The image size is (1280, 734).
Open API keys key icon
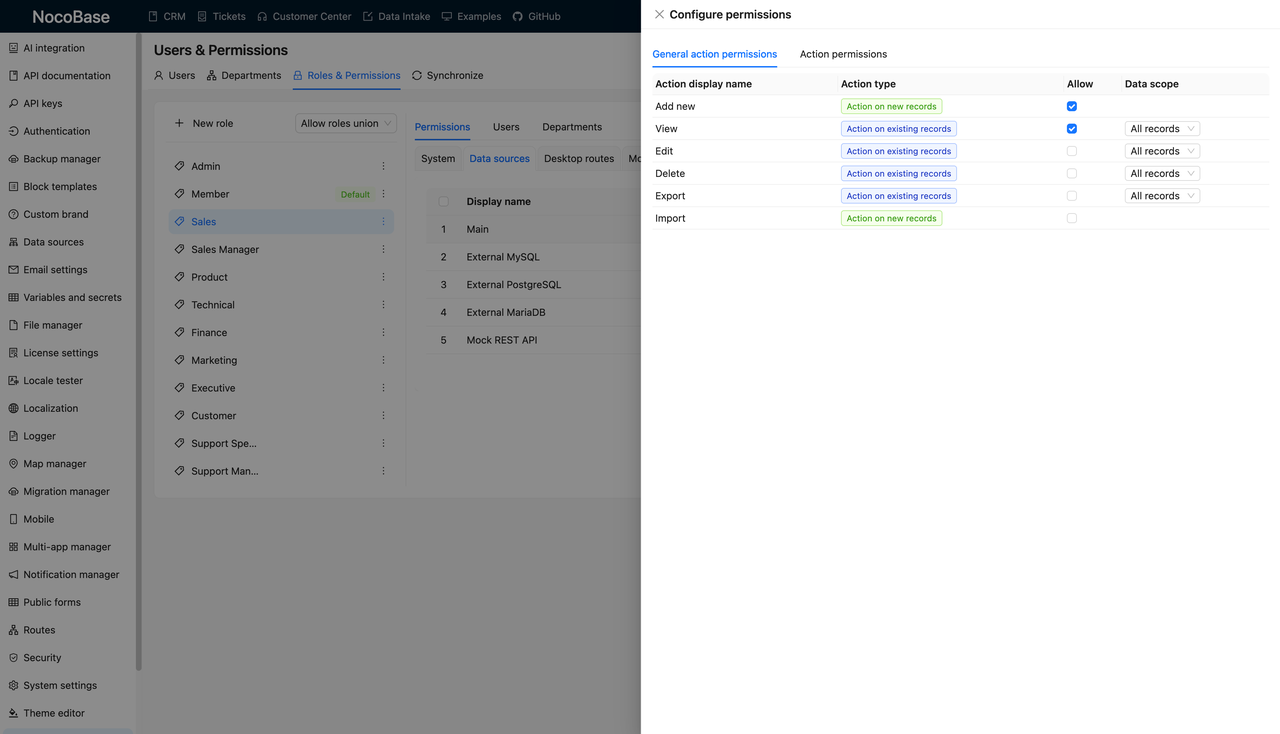point(13,103)
